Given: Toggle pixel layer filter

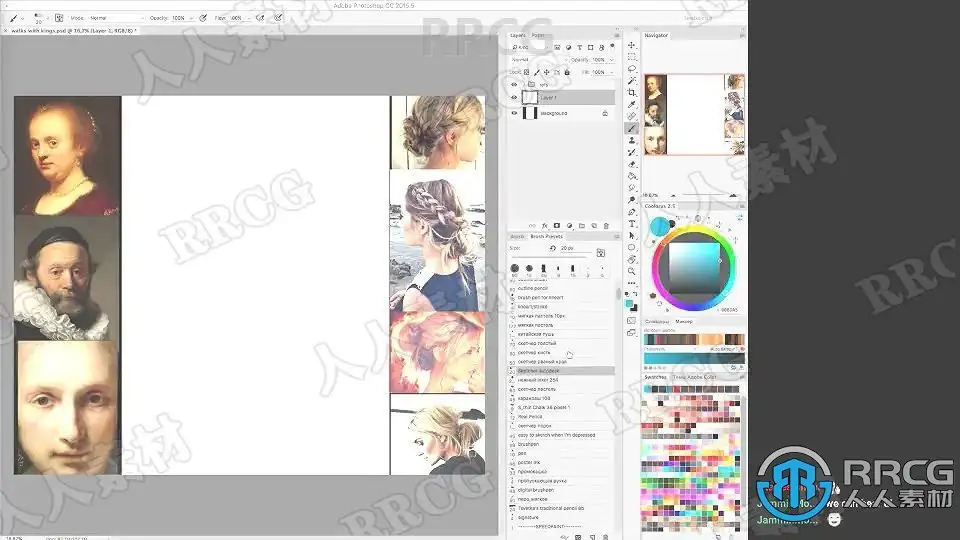Looking at the screenshot, I should coord(557,47).
